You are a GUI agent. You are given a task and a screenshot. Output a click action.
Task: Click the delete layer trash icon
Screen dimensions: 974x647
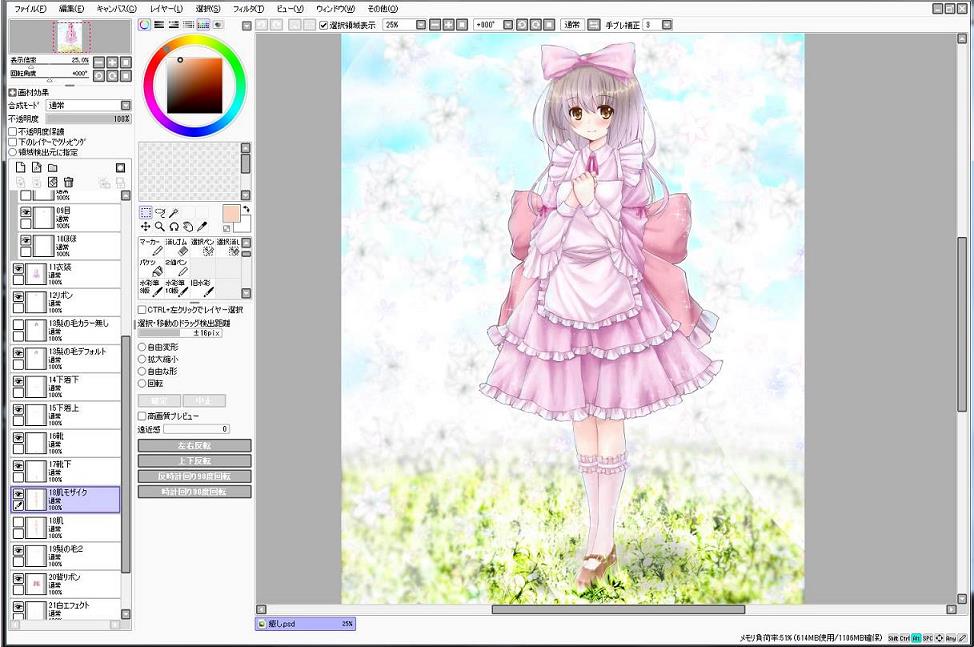(x=69, y=182)
